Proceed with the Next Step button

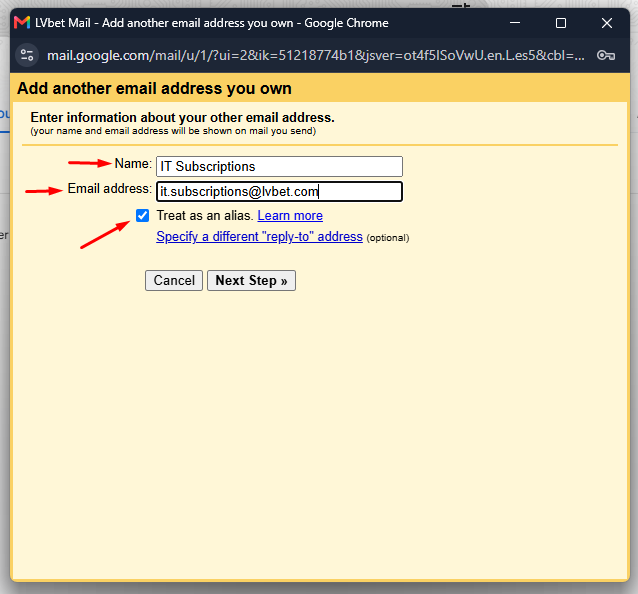(x=251, y=280)
